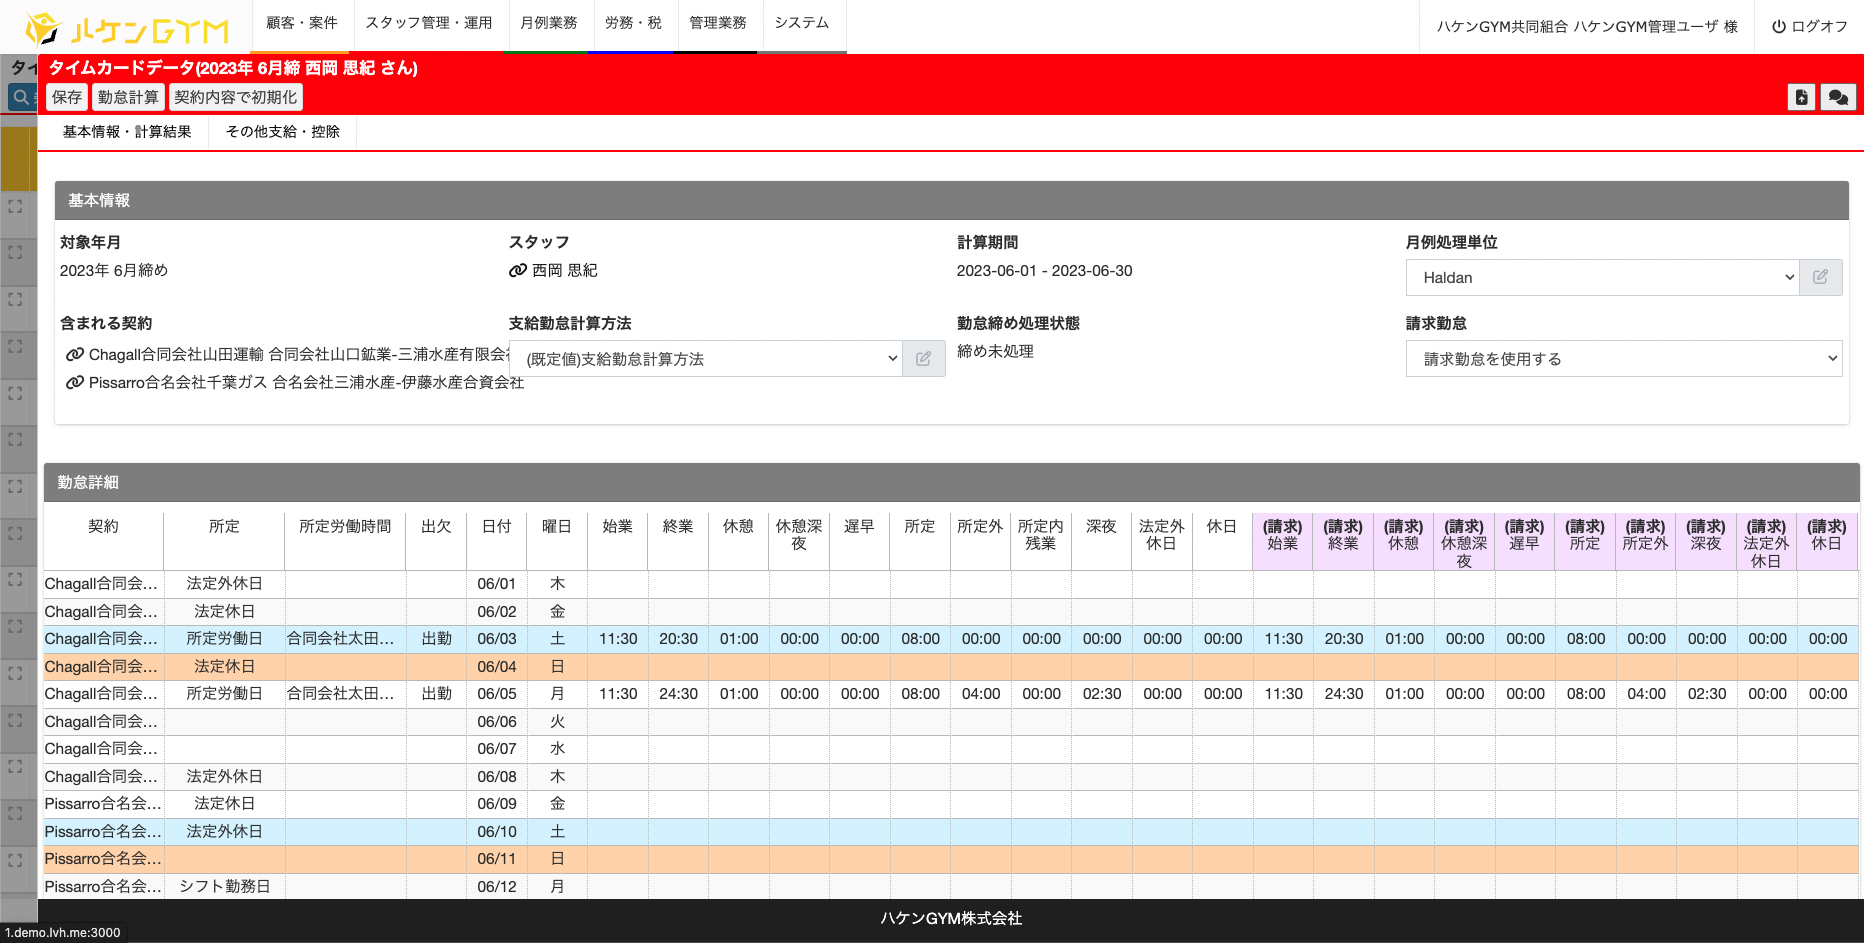Click the power icon next to ログオフ
This screenshot has height=943, width=1864.
point(1778,26)
